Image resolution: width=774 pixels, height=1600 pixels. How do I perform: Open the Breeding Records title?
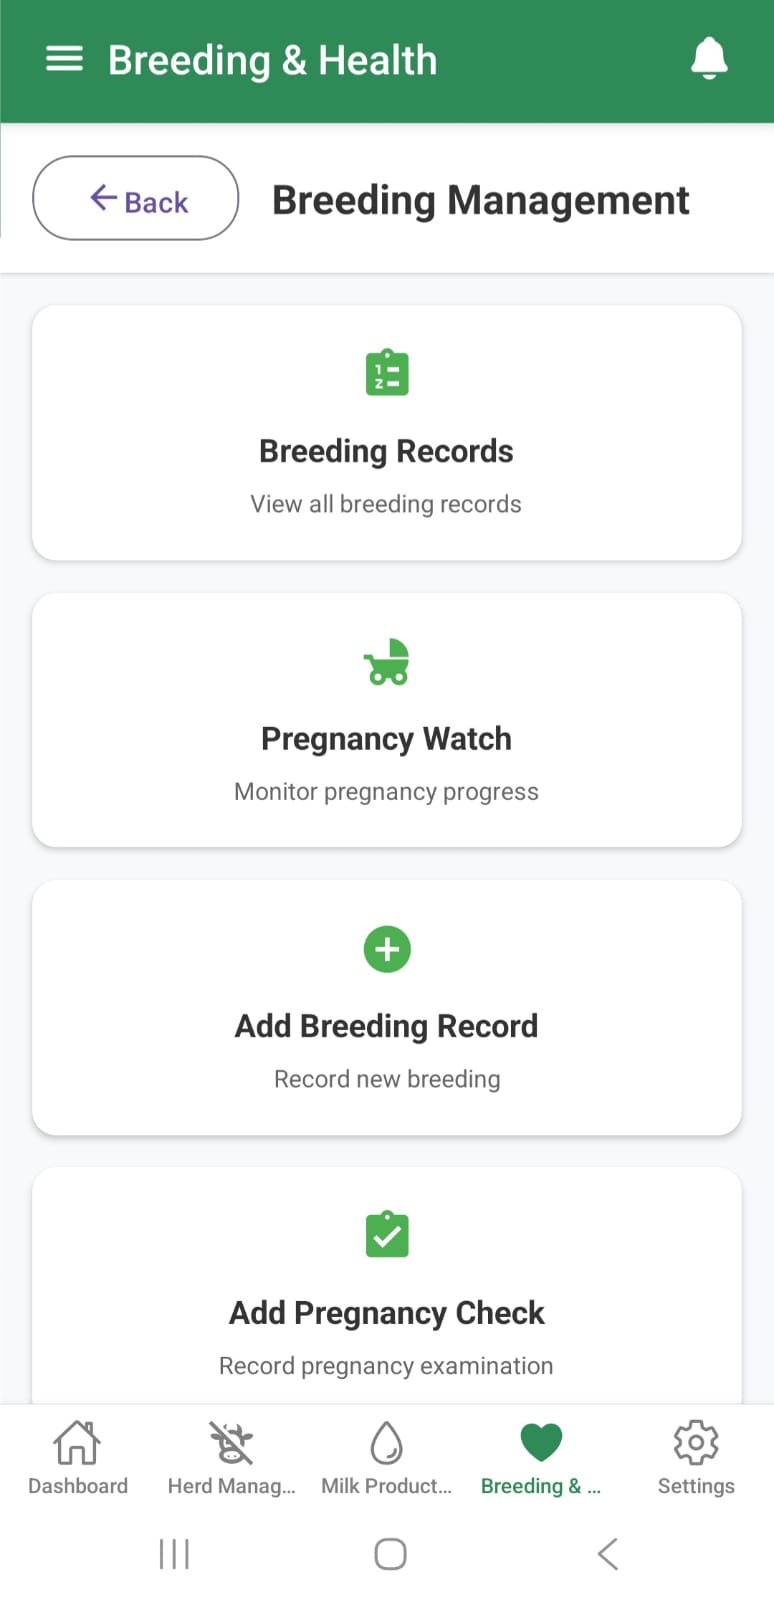[386, 451]
